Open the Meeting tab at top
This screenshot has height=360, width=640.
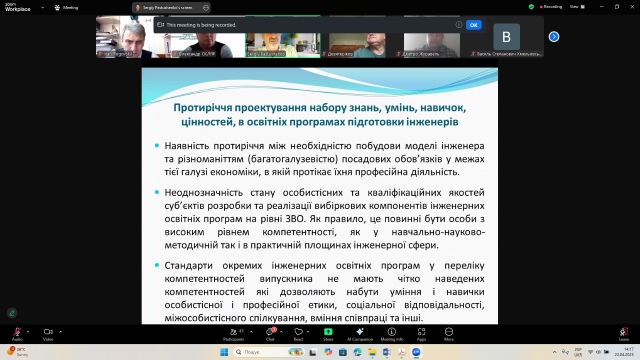(x=66, y=7)
